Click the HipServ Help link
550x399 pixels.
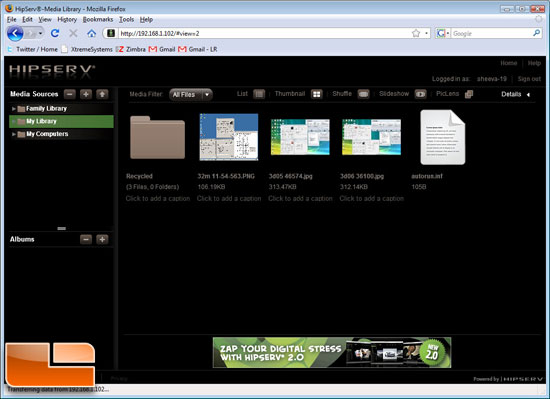pos(534,63)
